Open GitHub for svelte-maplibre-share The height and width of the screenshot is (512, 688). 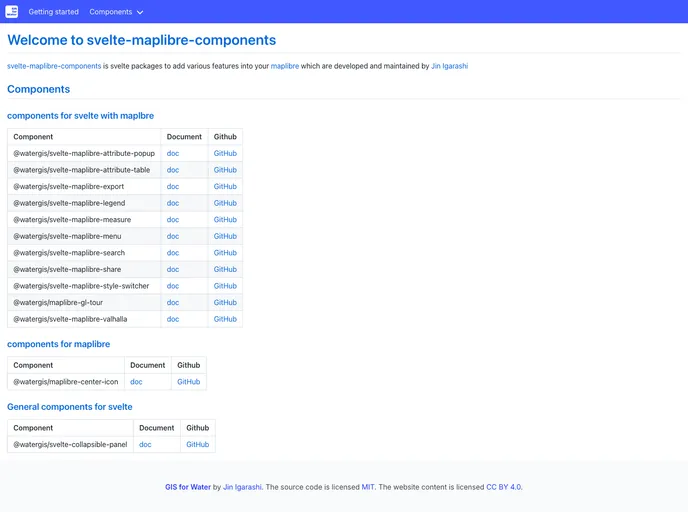225,269
